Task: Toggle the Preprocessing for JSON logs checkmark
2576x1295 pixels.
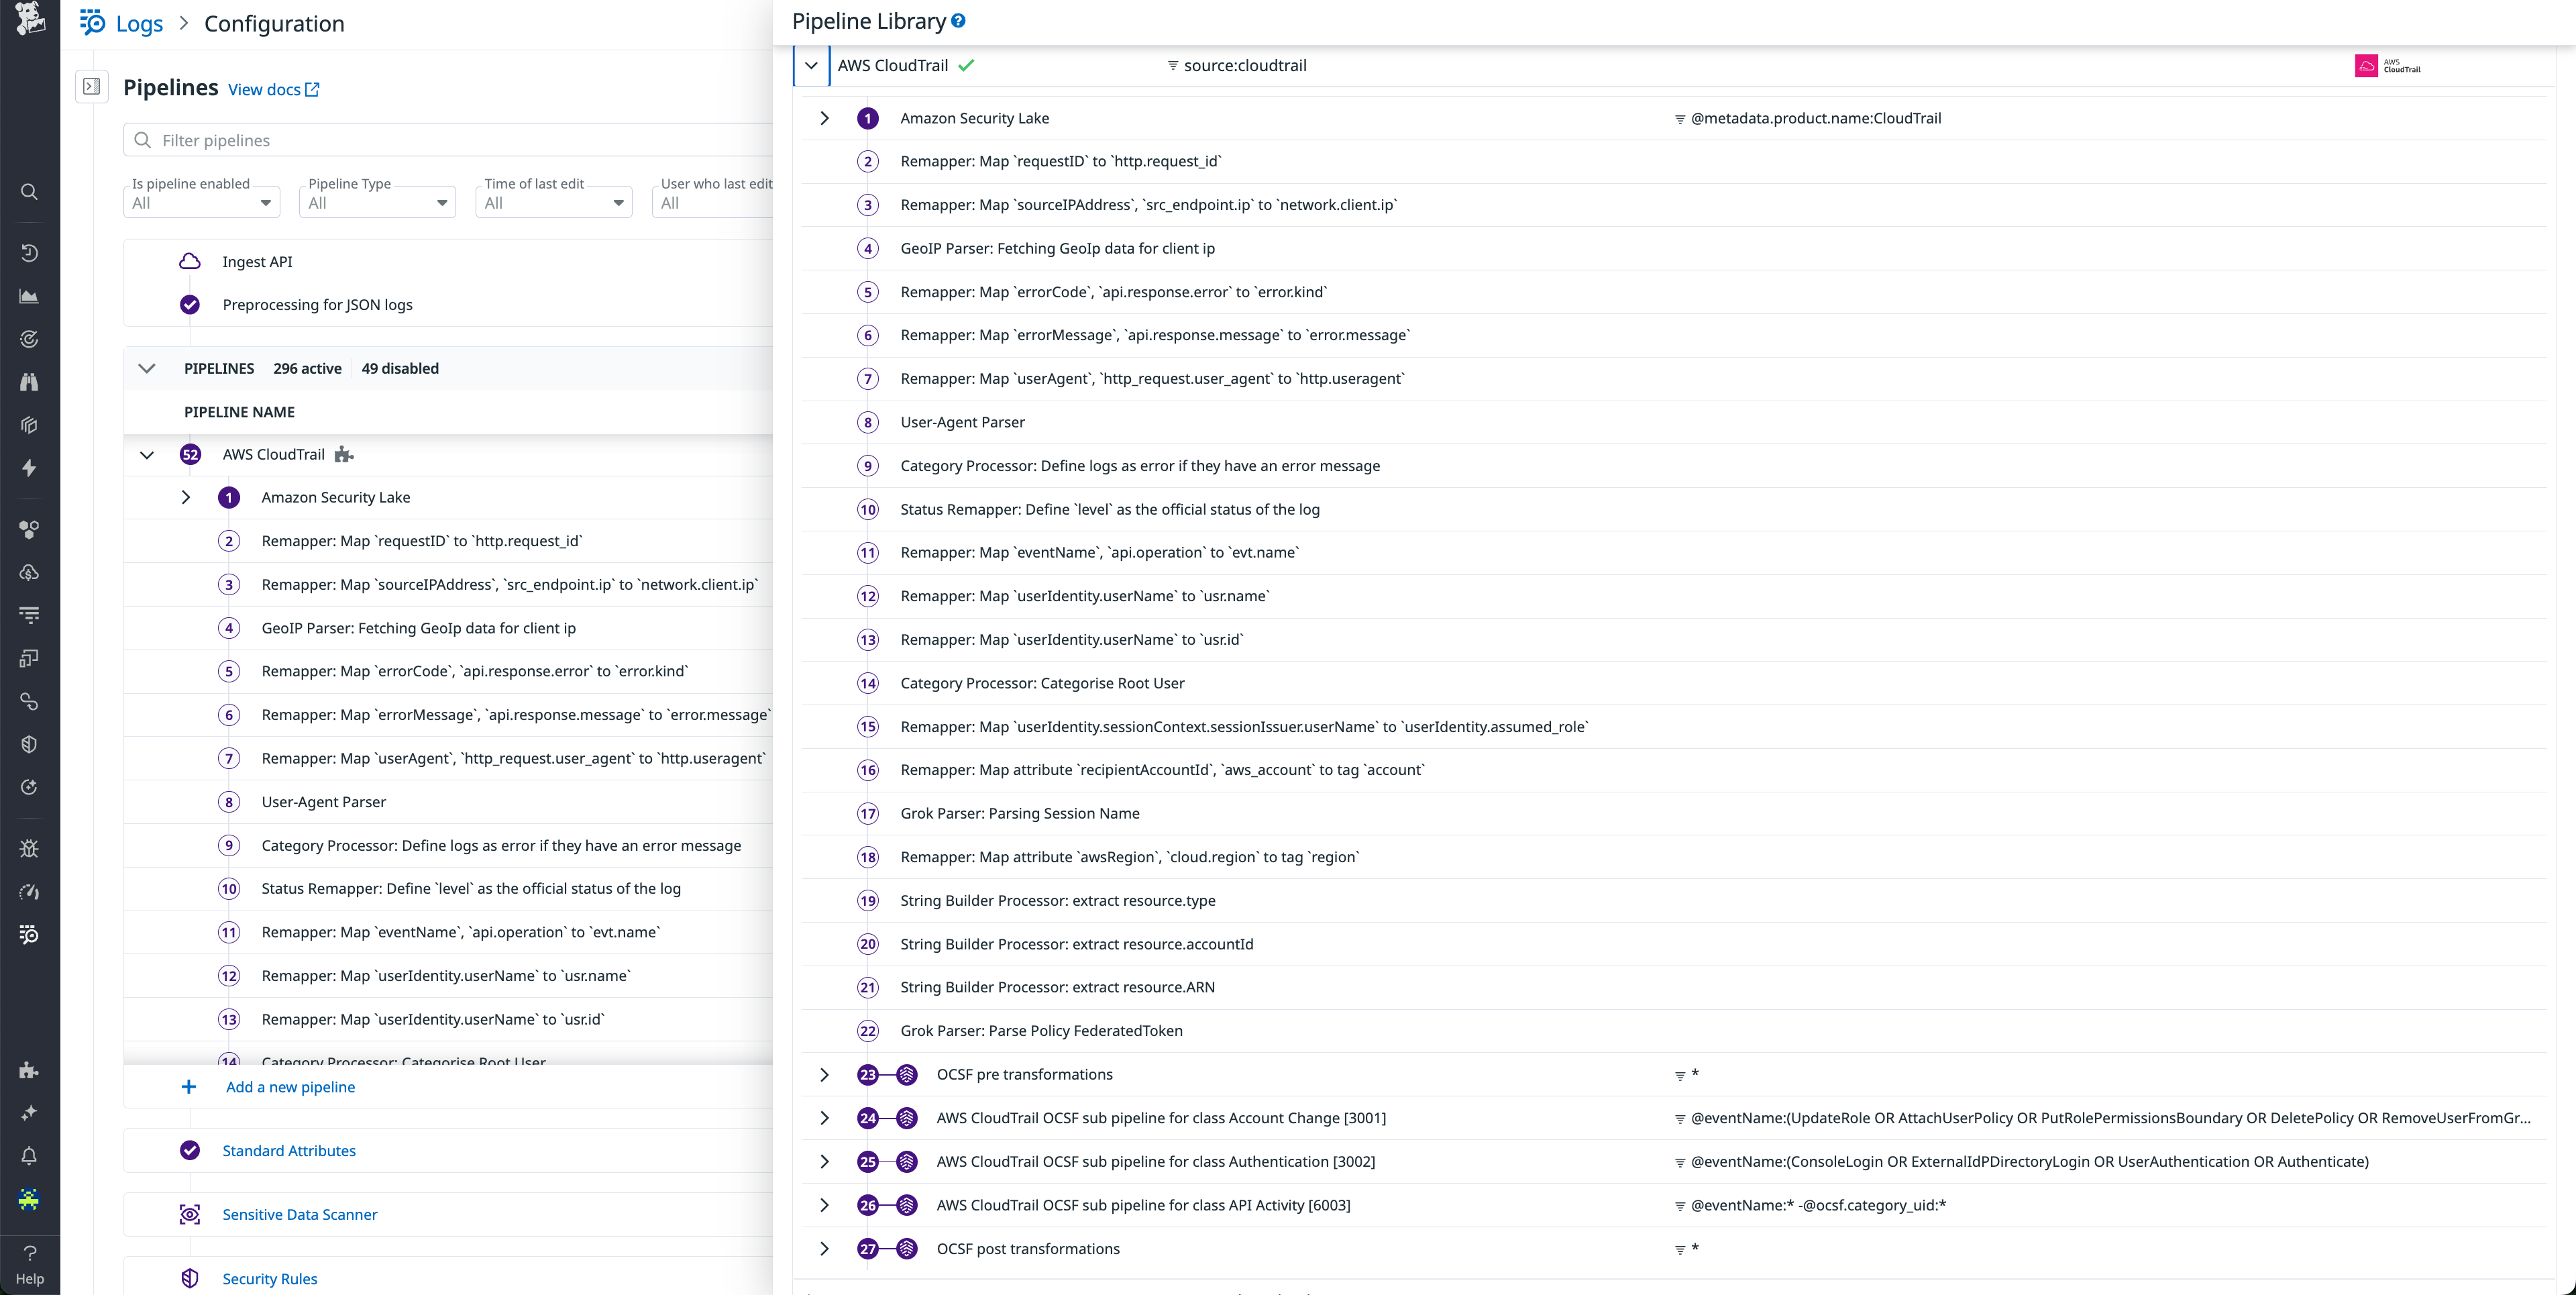Action: pos(190,304)
